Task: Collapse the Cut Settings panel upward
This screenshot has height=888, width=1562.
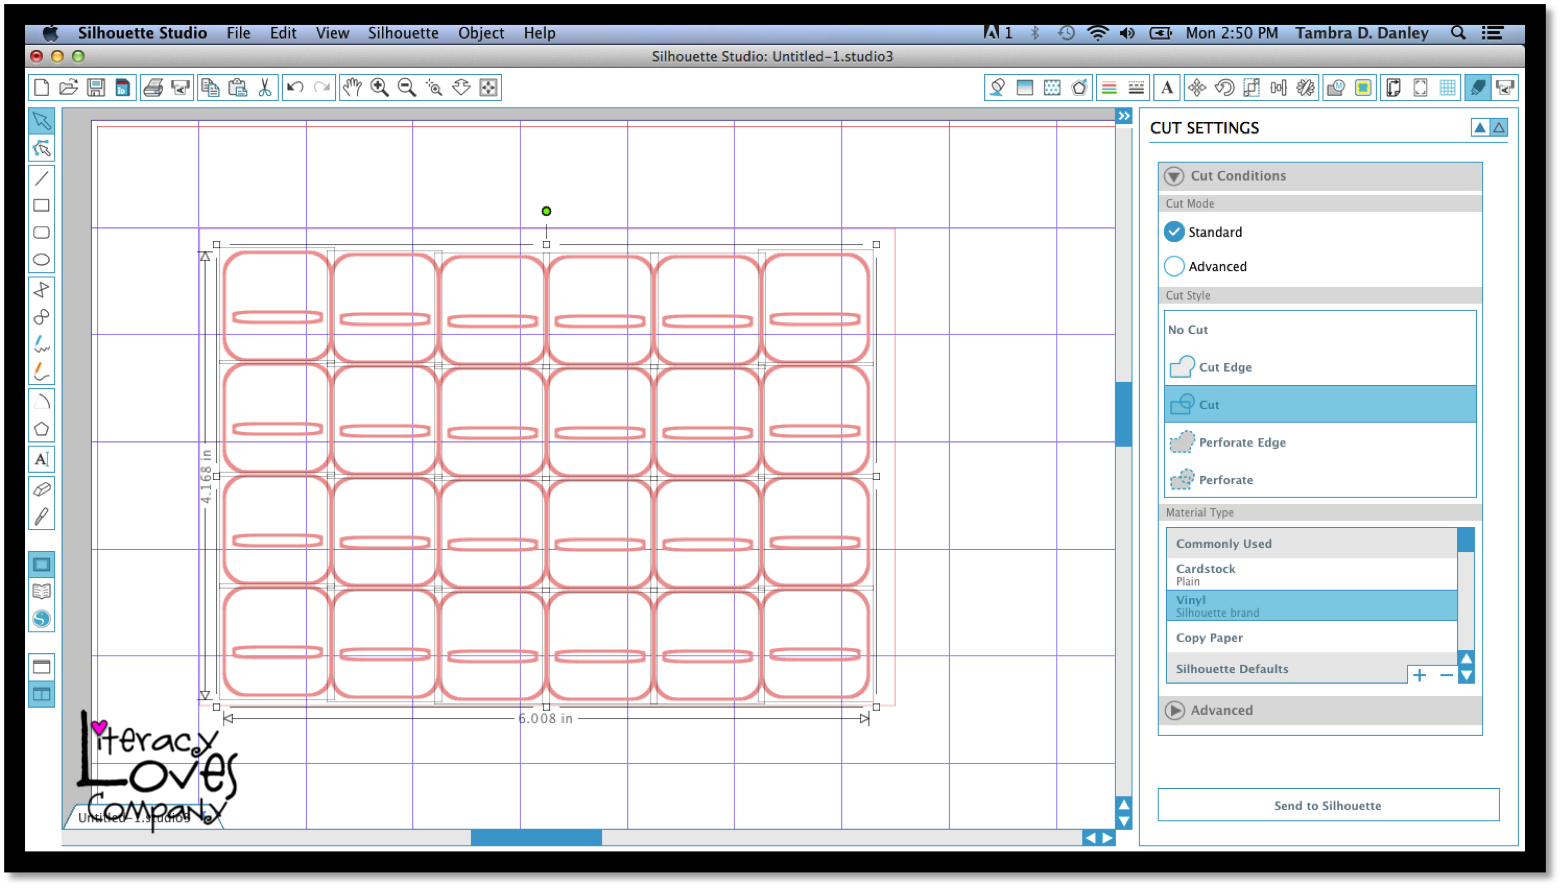Action: 1480,127
